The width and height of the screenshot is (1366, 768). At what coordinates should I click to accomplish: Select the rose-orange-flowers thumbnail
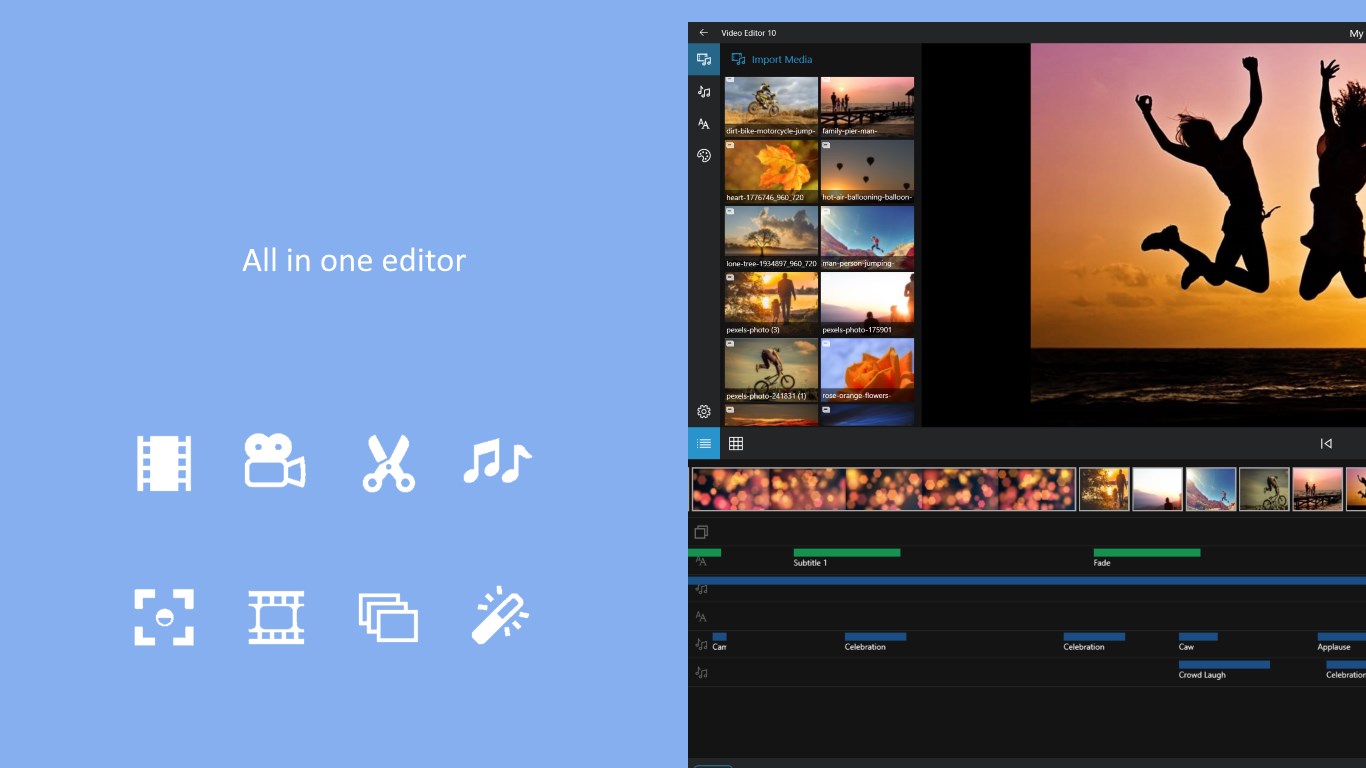click(x=867, y=370)
